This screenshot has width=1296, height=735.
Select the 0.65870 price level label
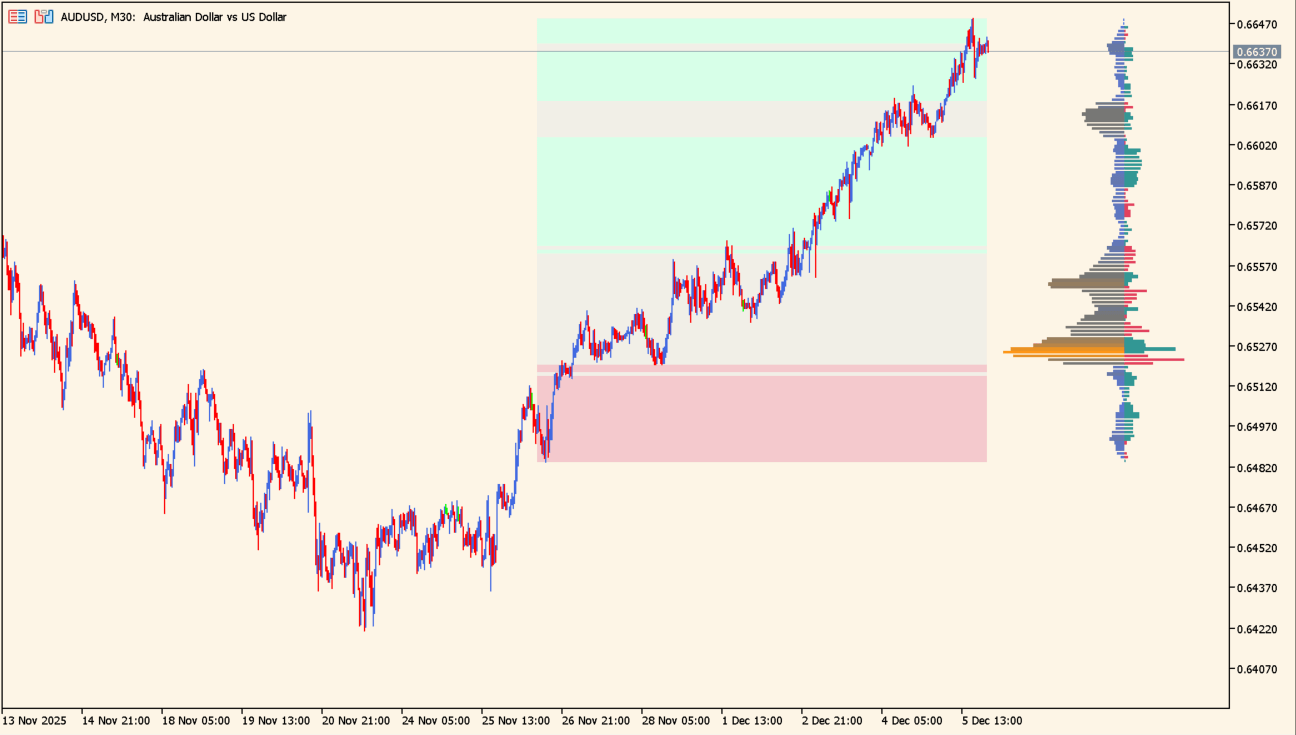(1257, 186)
